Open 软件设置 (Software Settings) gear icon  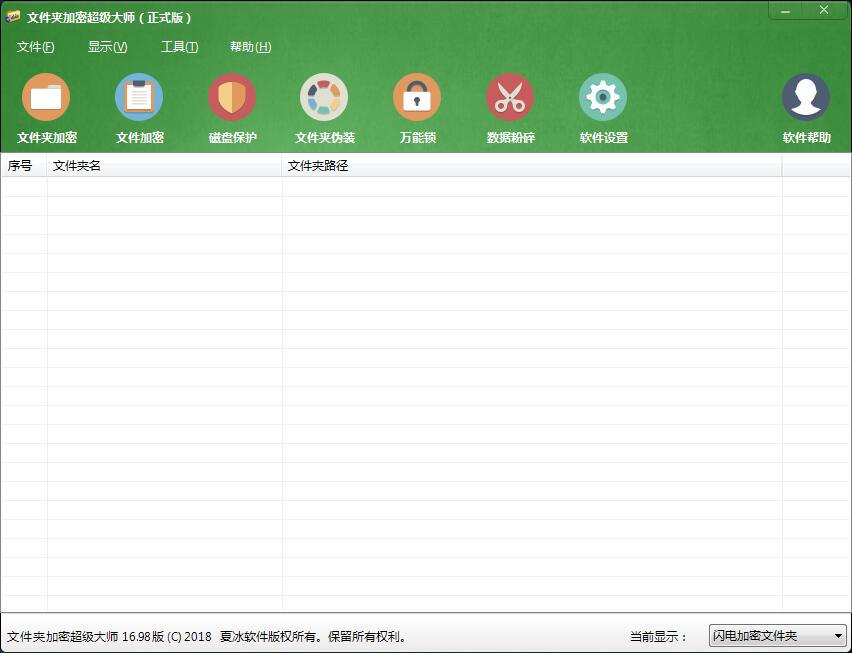(602, 105)
